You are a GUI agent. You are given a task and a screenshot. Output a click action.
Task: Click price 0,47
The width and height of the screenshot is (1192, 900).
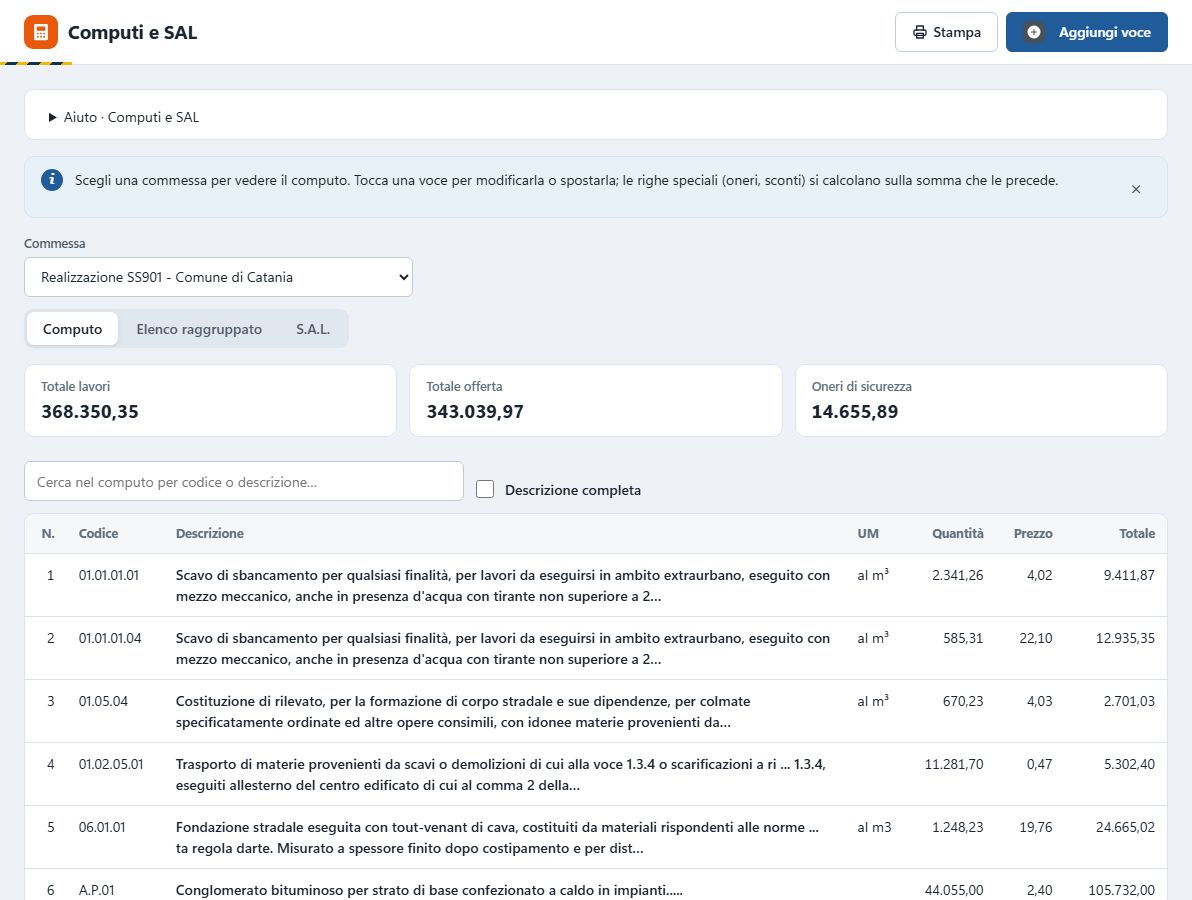tap(1039, 764)
